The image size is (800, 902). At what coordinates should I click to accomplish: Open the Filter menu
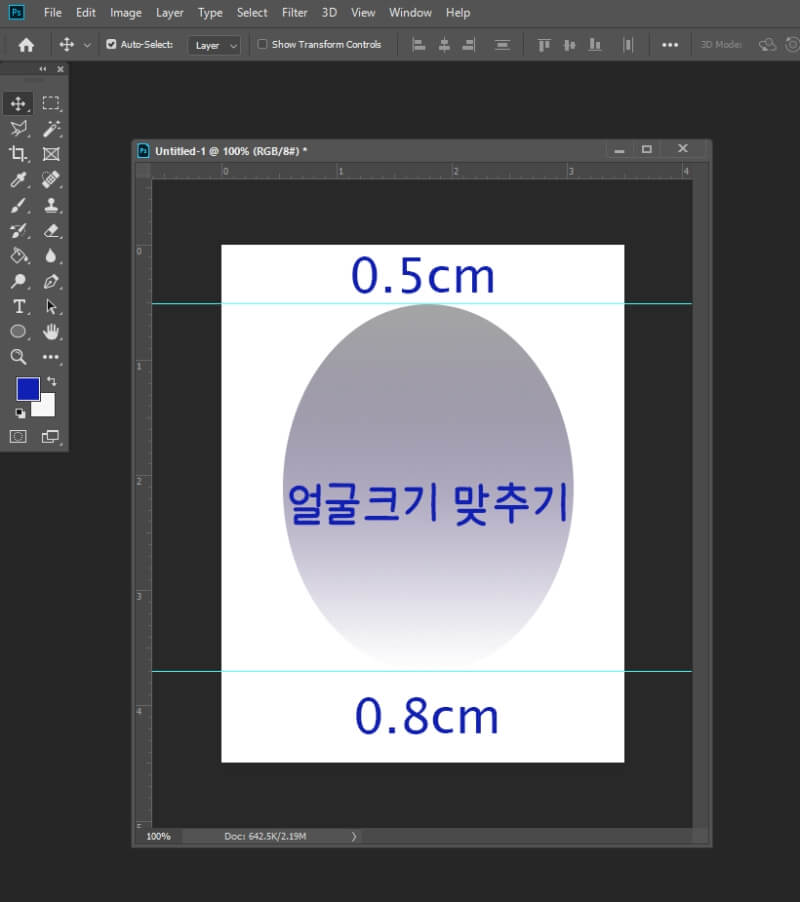point(294,12)
